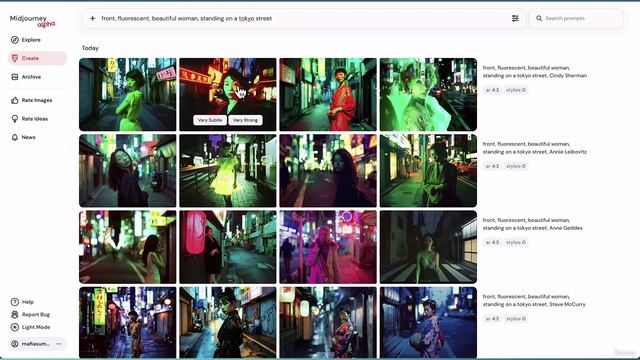This screenshot has height=360, width=640.
Task: Click stylize 0 tag in Steve McCurry row
Action: (516, 319)
